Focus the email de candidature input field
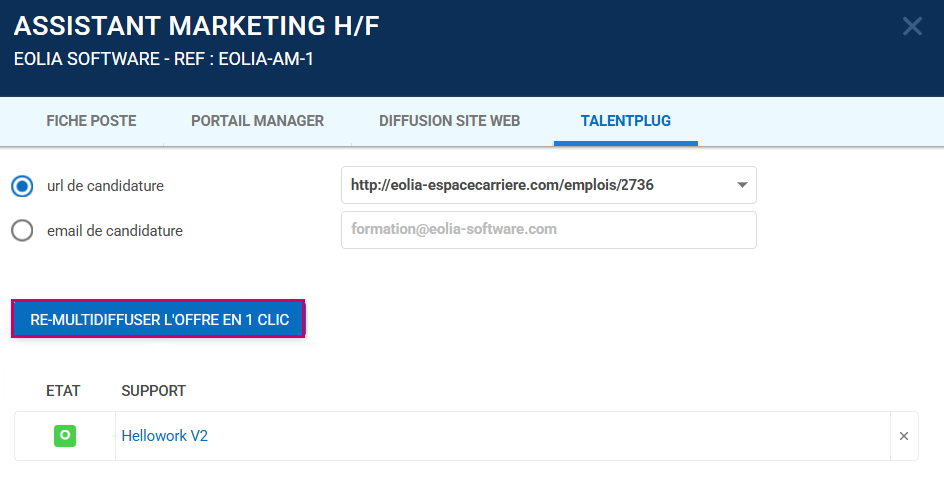Screen dimensions: 944x486 548,230
